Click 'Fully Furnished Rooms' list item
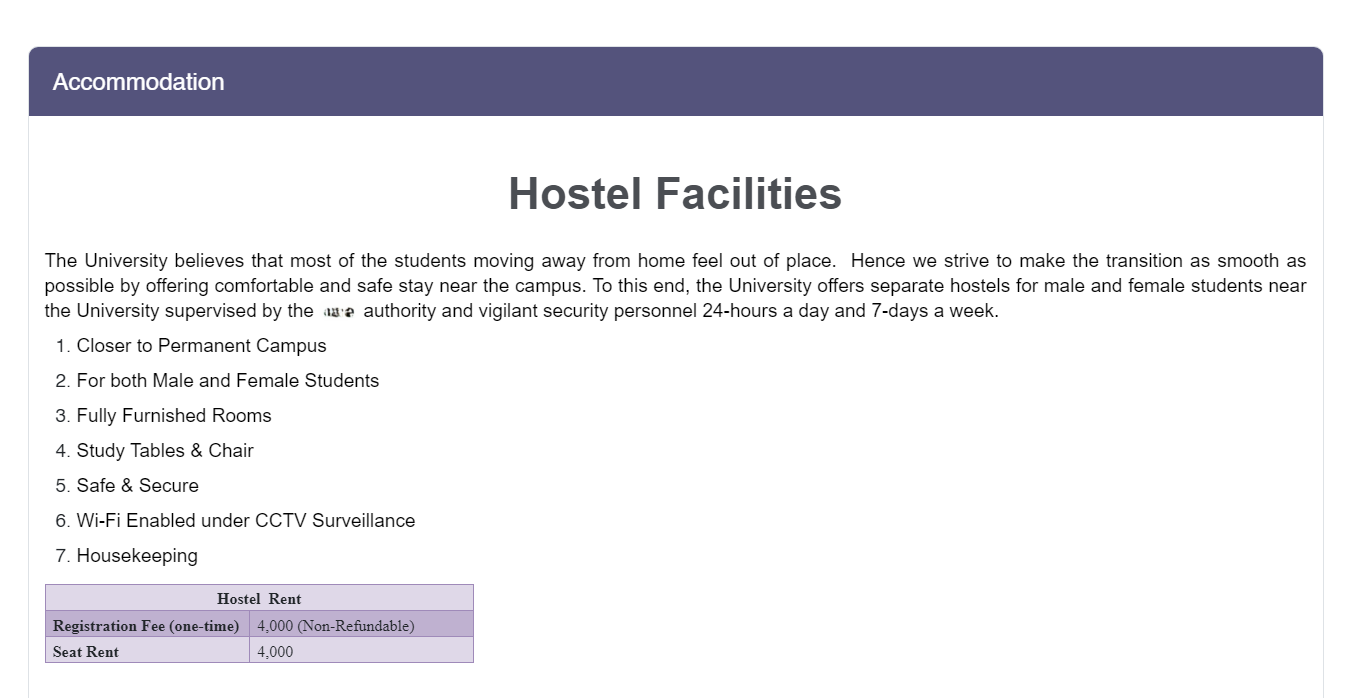Image resolution: width=1354 pixels, height=698 pixels. coord(174,416)
